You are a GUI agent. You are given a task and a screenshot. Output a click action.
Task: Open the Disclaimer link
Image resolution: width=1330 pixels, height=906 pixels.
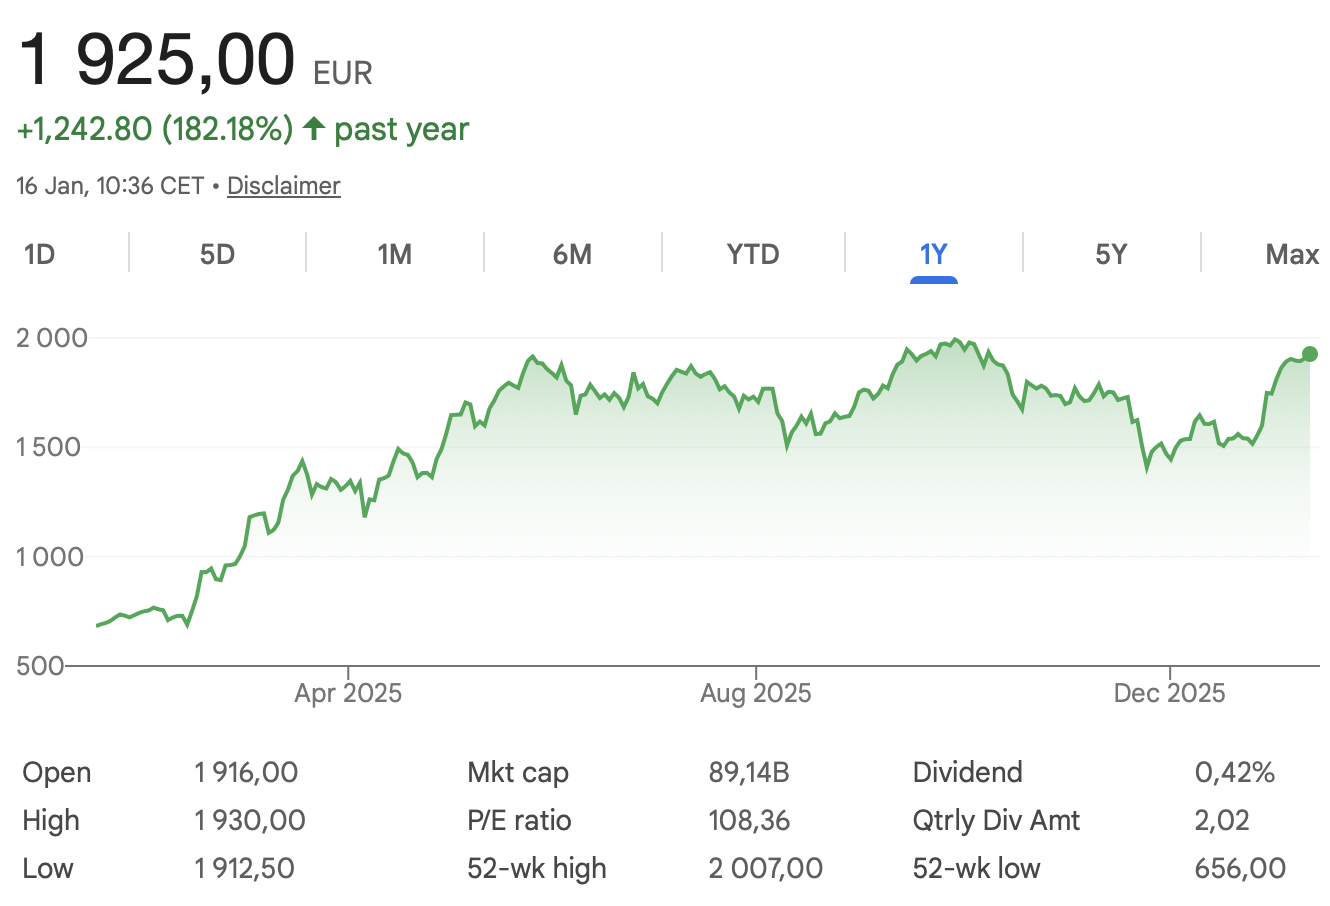click(x=283, y=186)
